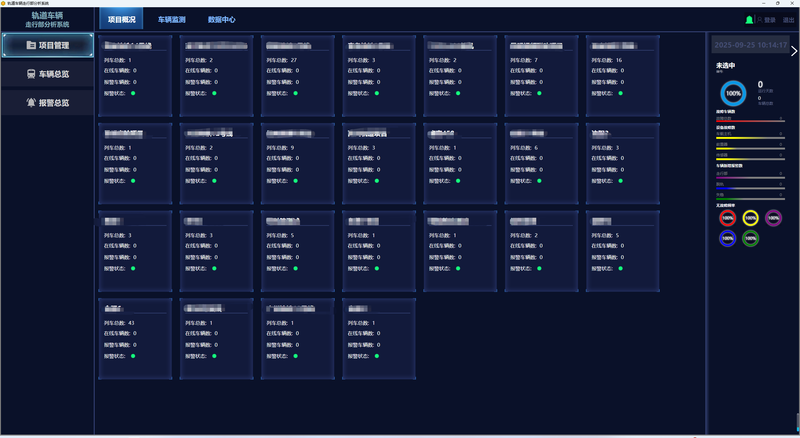Click the red 100% ring gauge
This screenshot has width=800, height=438.
pyautogui.click(x=728, y=218)
